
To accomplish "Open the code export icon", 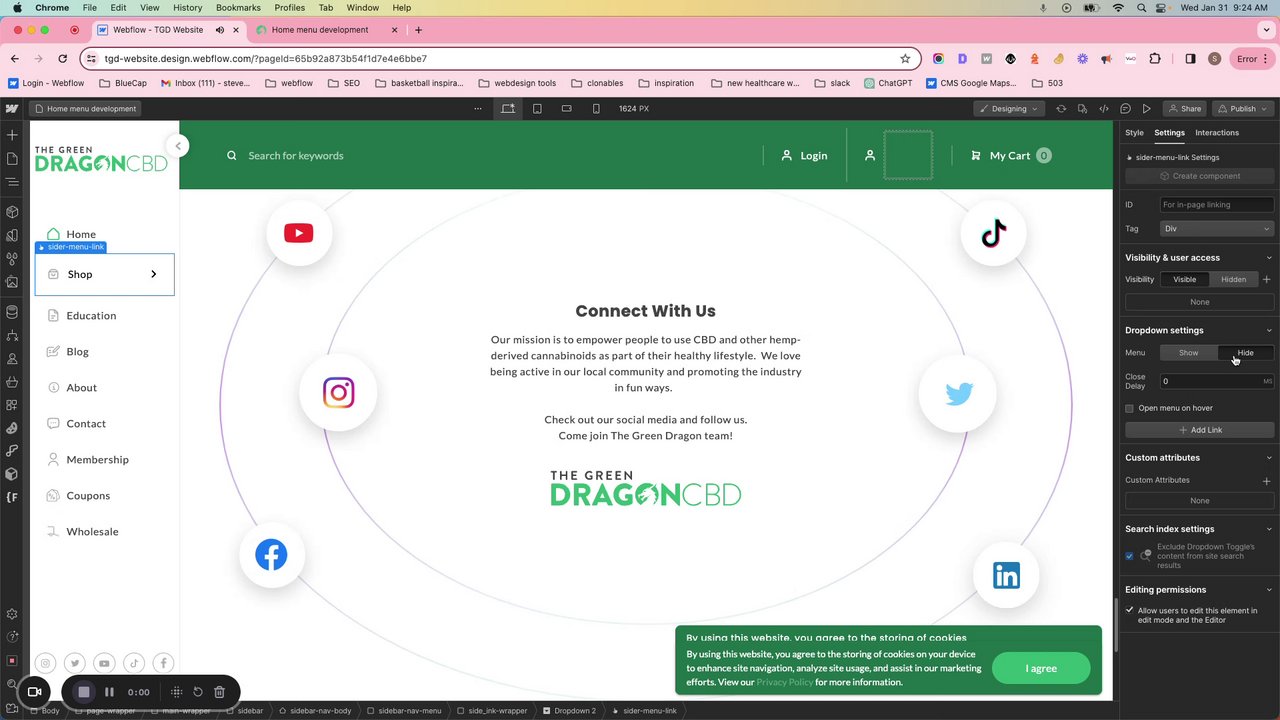I will pos(1104,108).
